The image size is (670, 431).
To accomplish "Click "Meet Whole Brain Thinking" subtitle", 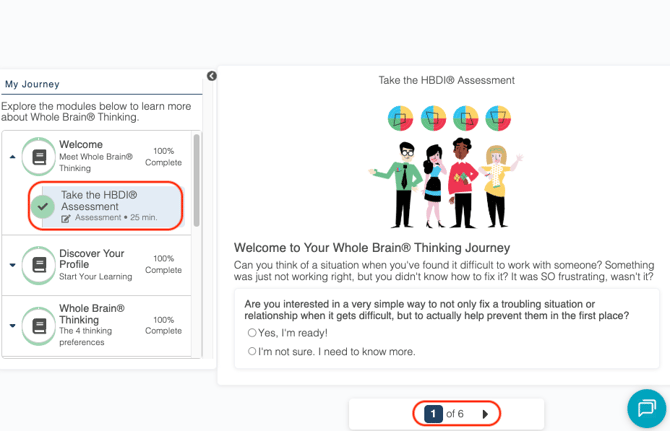I will point(96,162).
